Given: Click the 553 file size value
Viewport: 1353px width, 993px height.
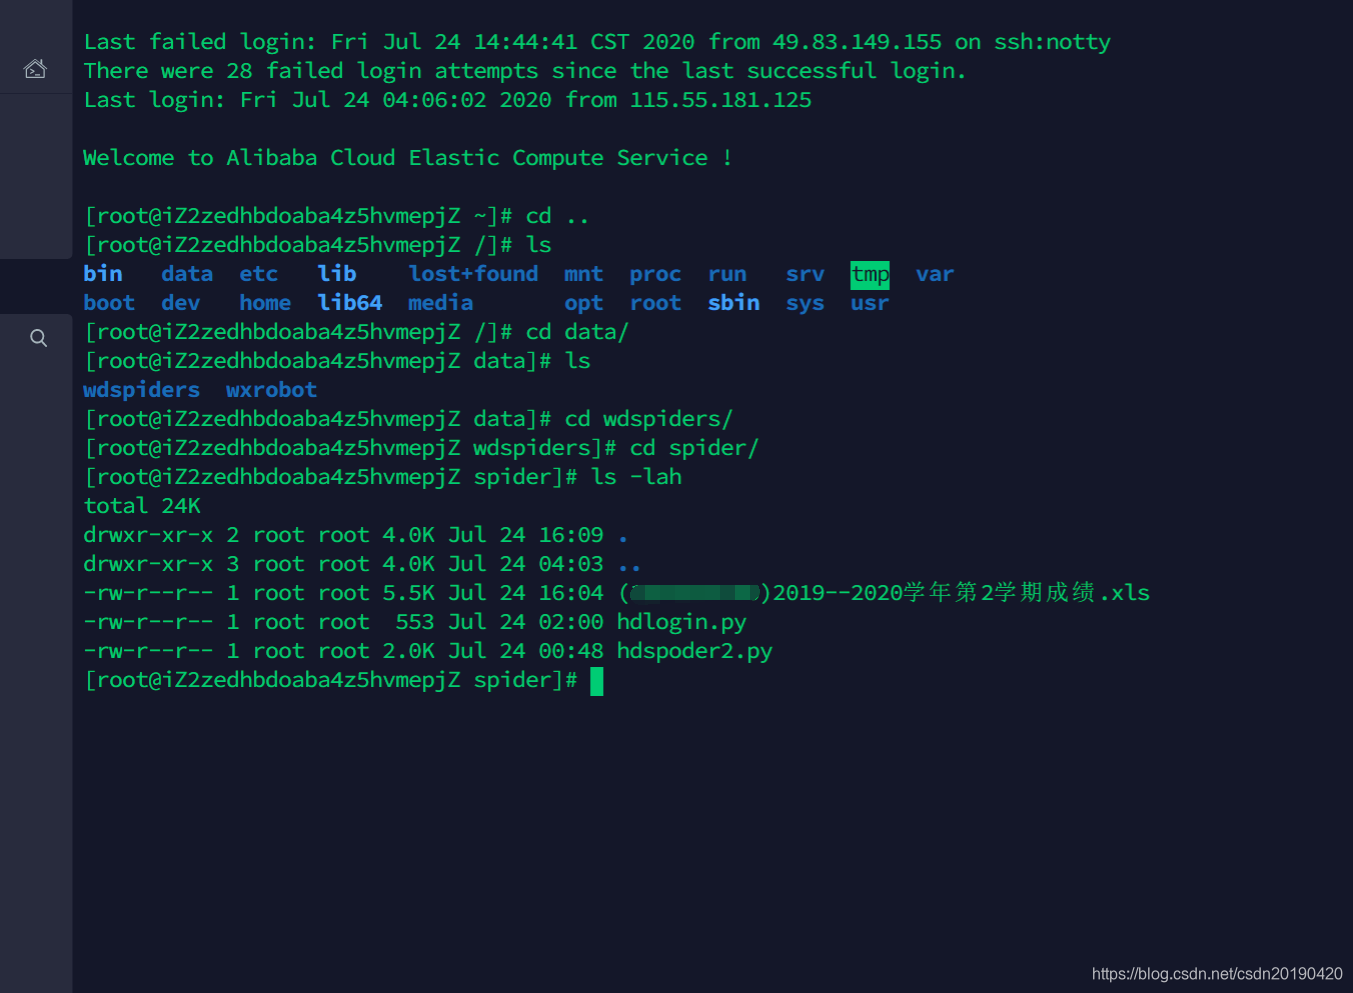Looking at the screenshot, I should click(415, 622).
